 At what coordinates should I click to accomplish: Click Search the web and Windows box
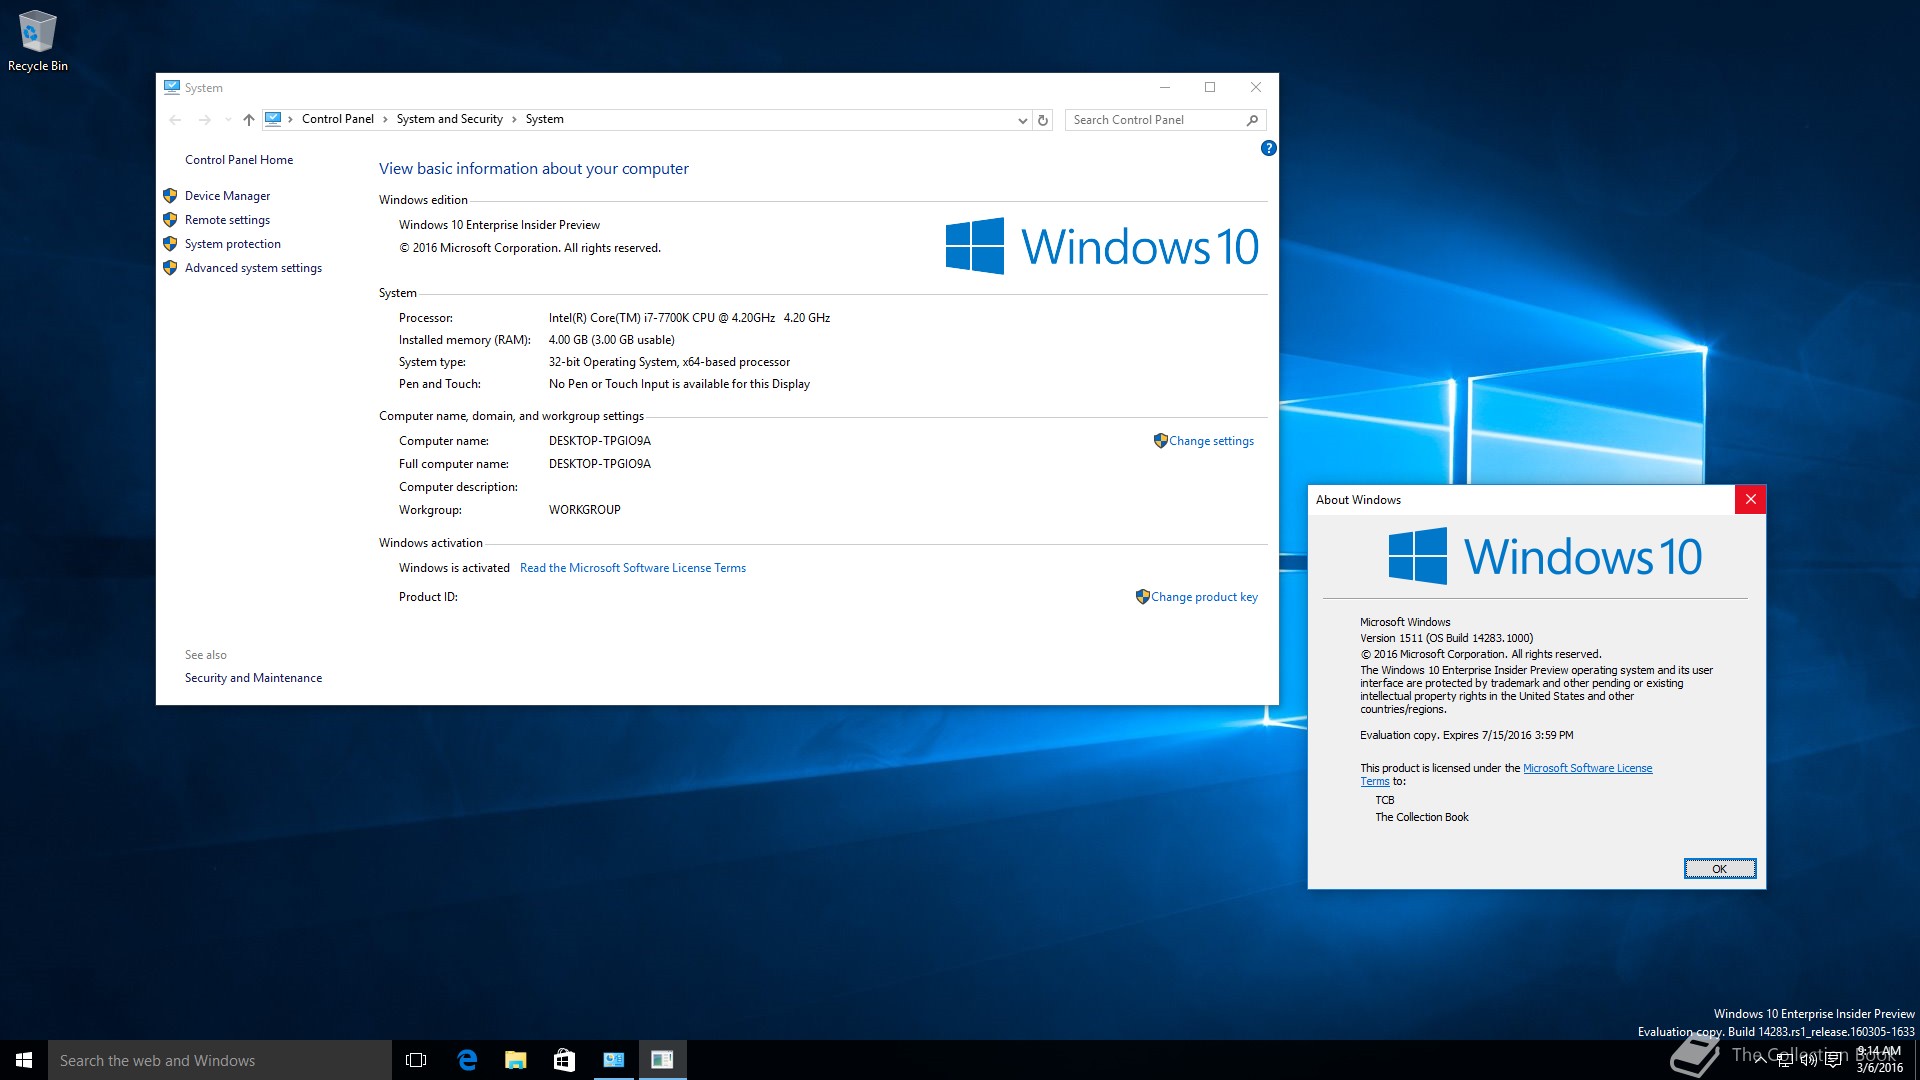coord(220,1060)
